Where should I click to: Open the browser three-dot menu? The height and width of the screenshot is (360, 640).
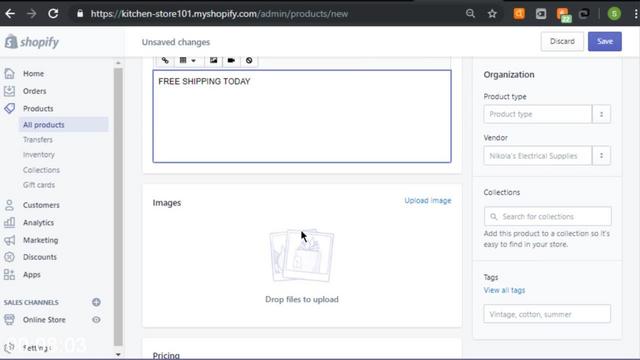(x=636, y=13)
